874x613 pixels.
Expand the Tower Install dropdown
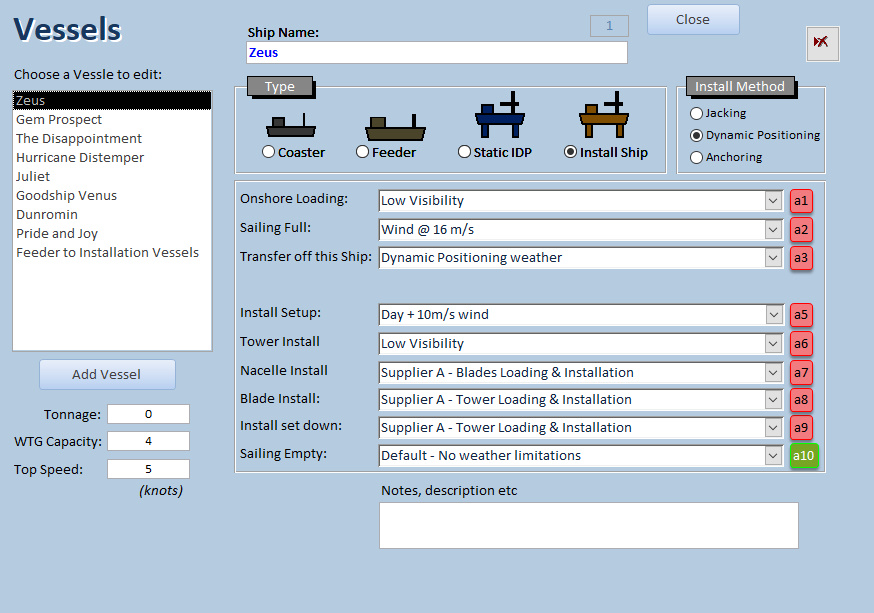click(x=773, y=343)
